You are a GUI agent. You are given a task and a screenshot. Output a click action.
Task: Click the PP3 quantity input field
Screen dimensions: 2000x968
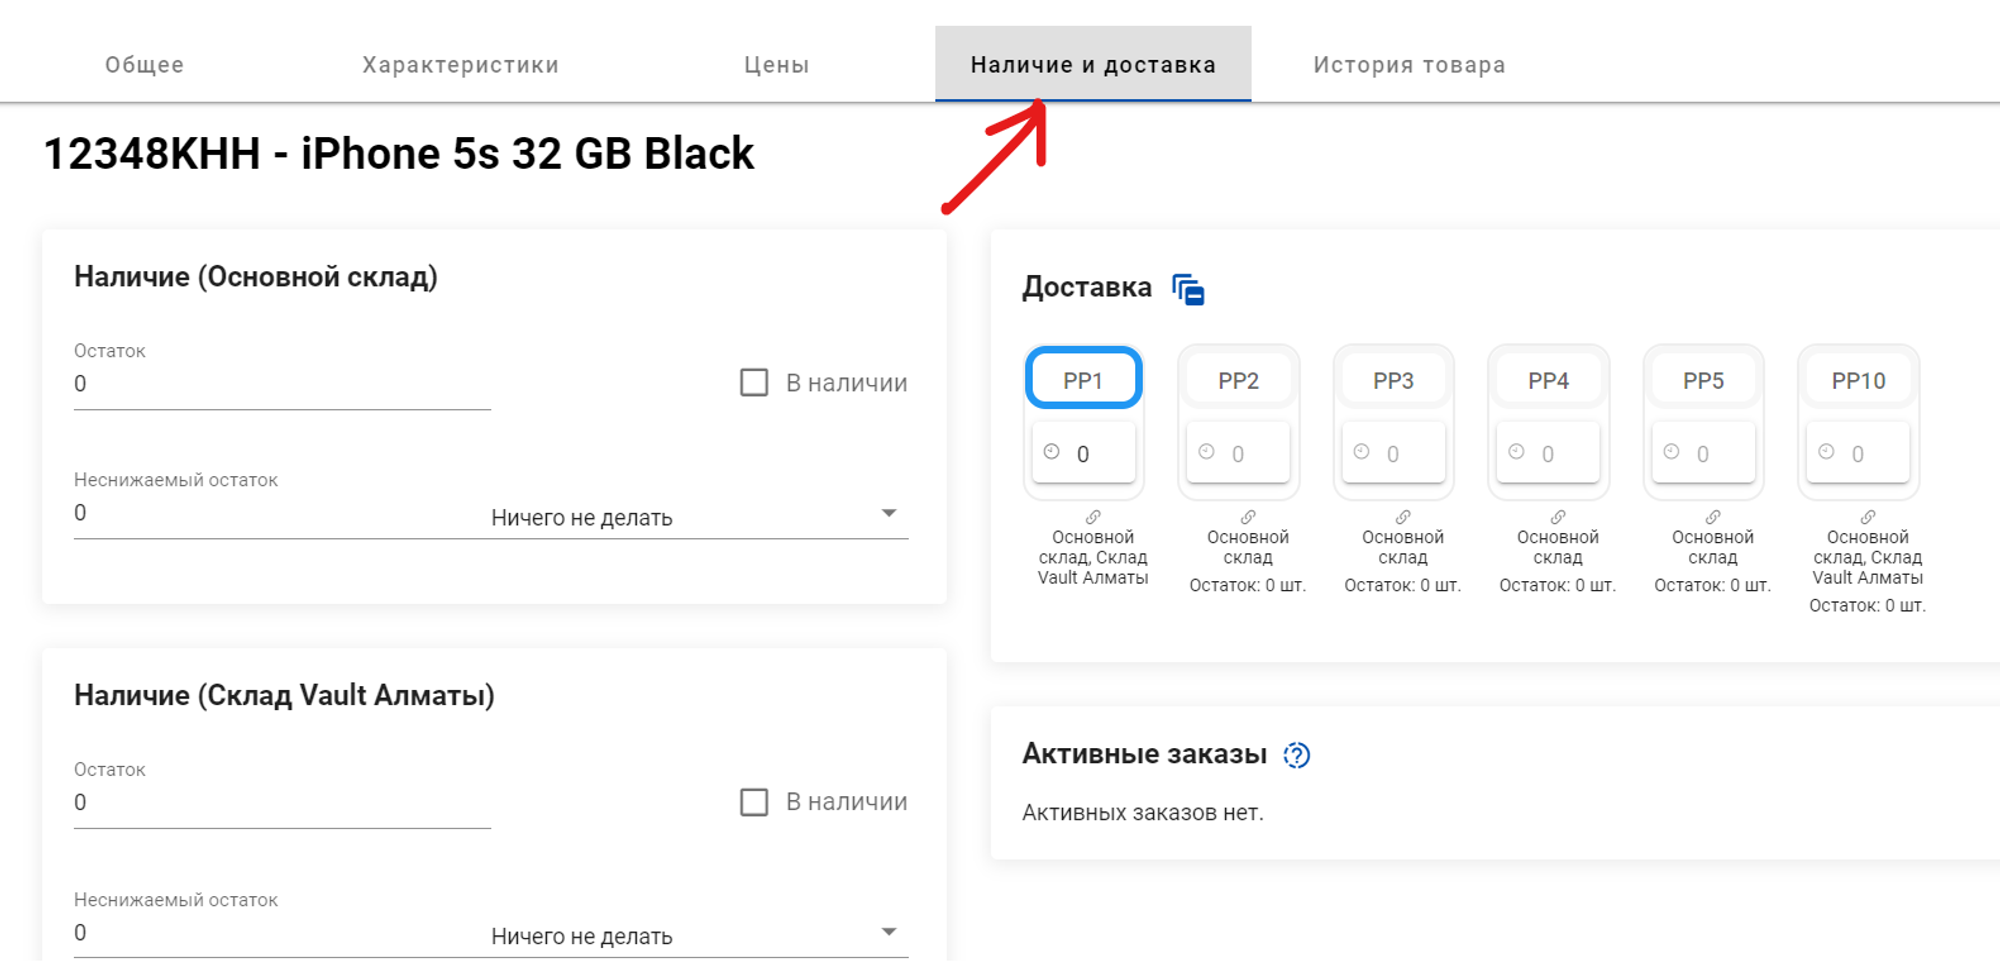pyautogui.click(x=1403, y=454)
